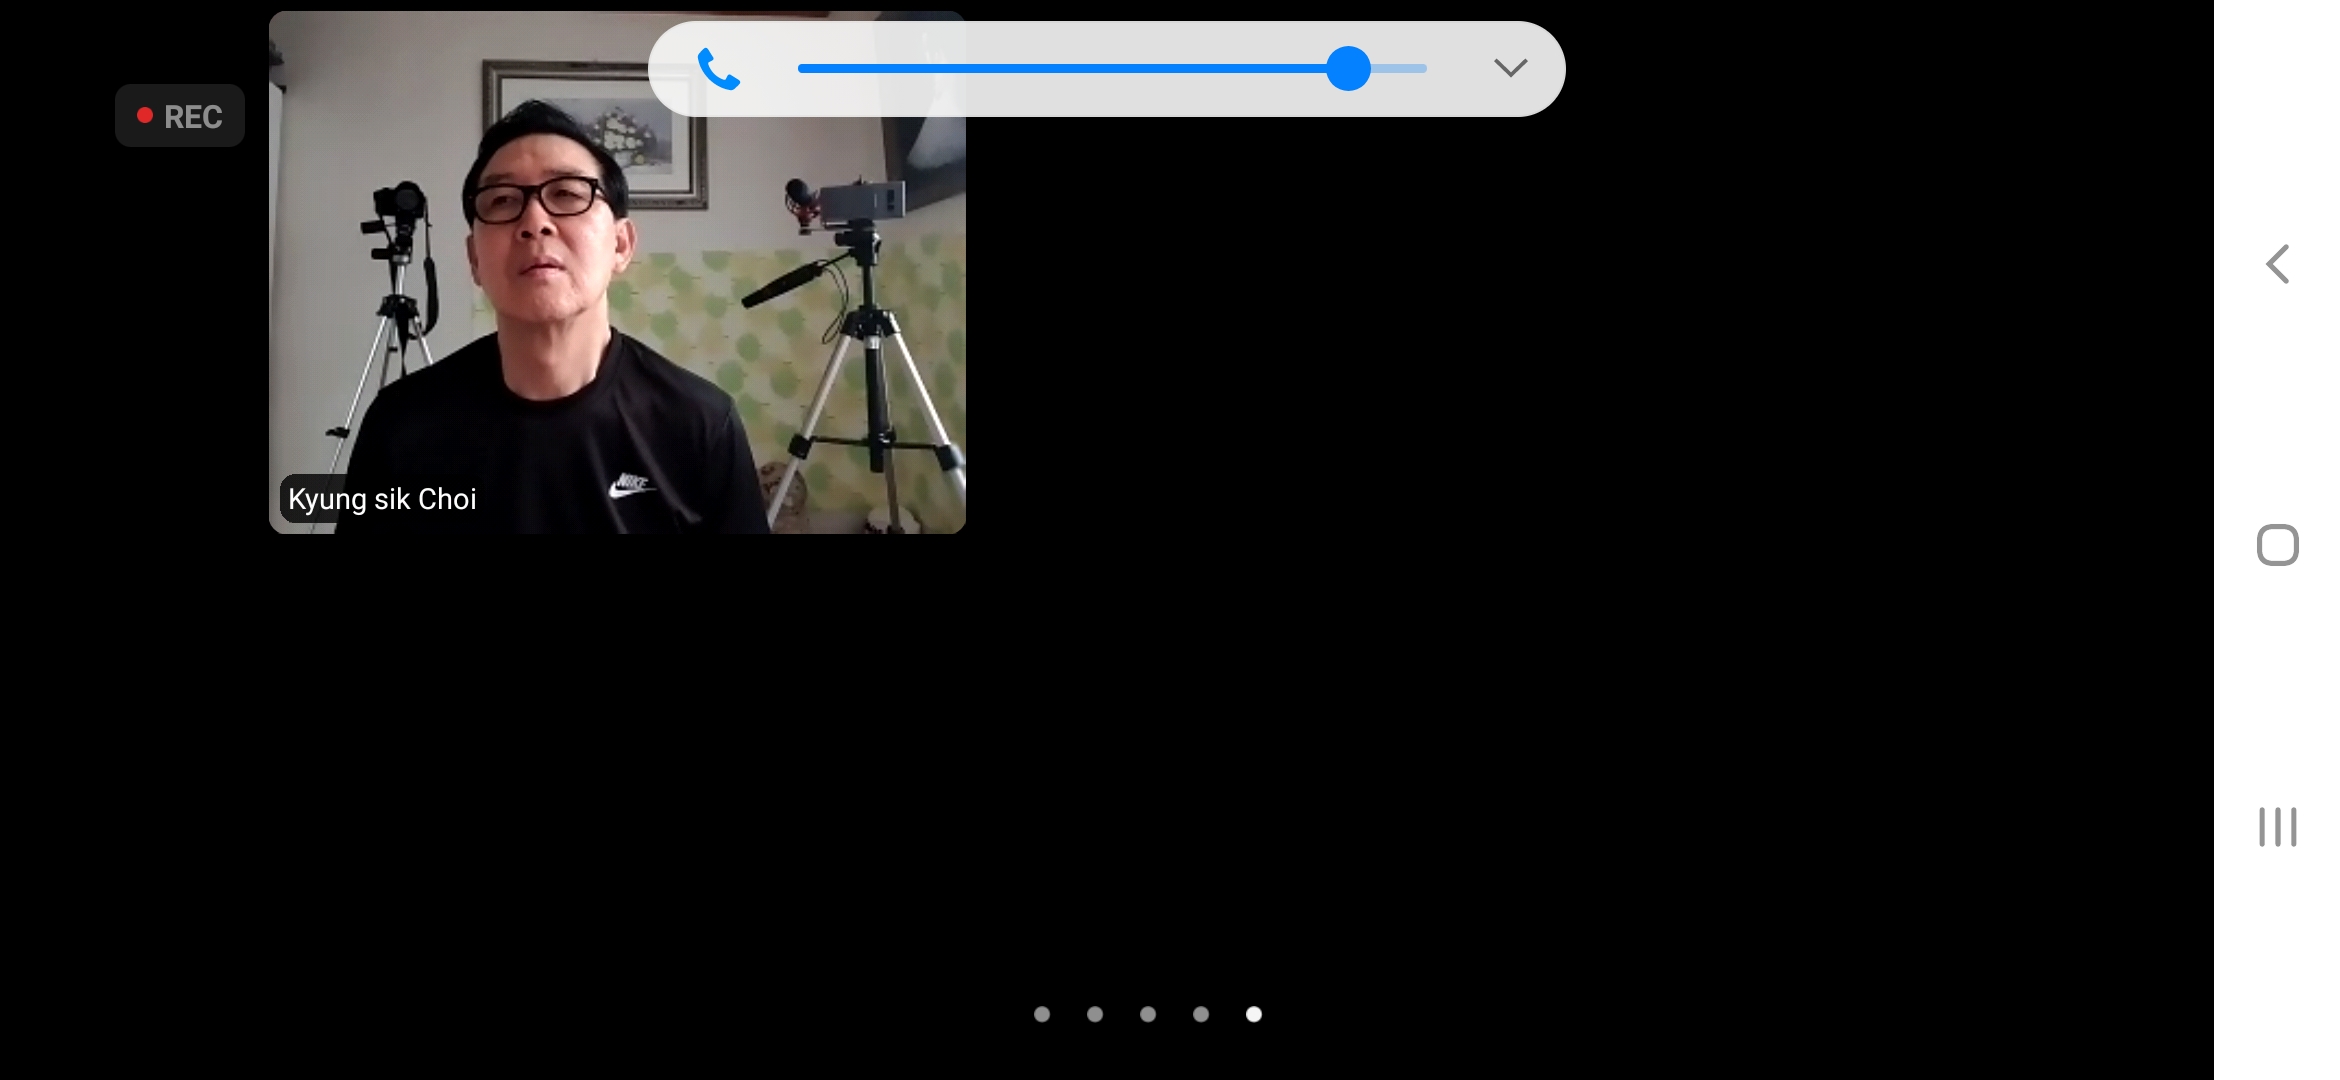
Task: Expand the volume panel chevron
Action: coord(1510,68)
